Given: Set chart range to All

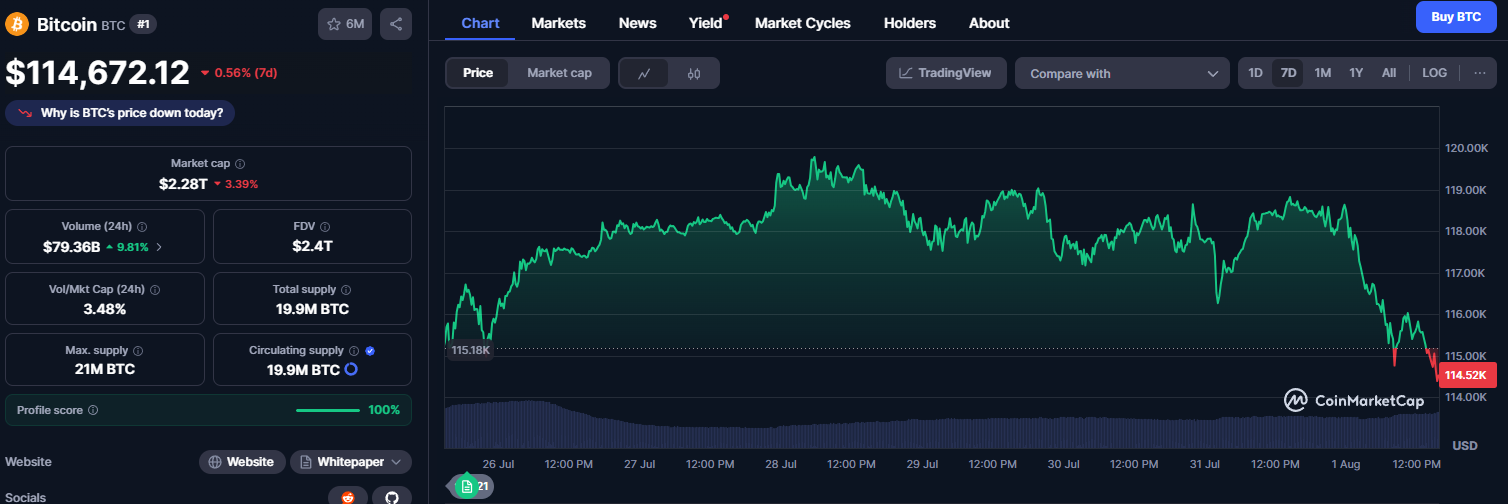Looking at the screenshot, I should point(1389,73).
